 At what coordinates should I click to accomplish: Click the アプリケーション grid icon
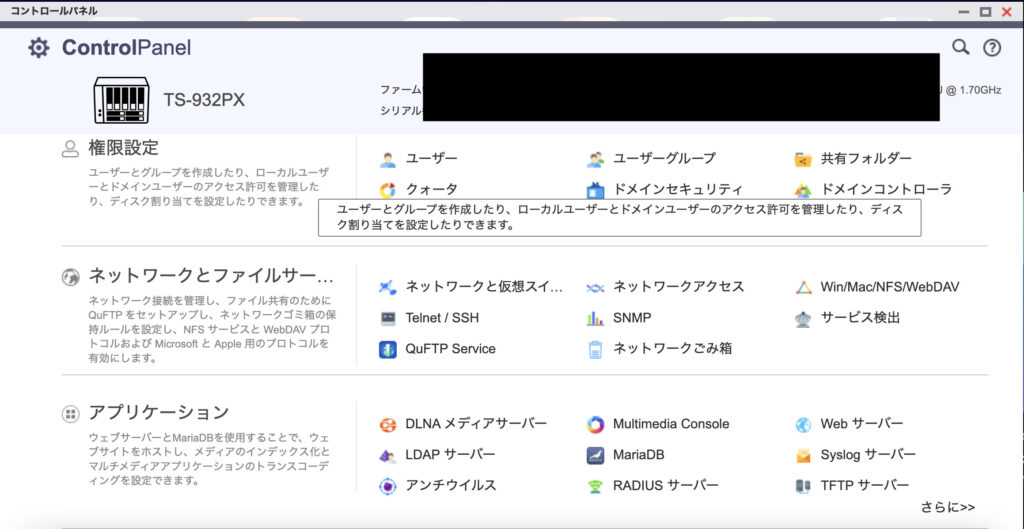pos(70,413)
